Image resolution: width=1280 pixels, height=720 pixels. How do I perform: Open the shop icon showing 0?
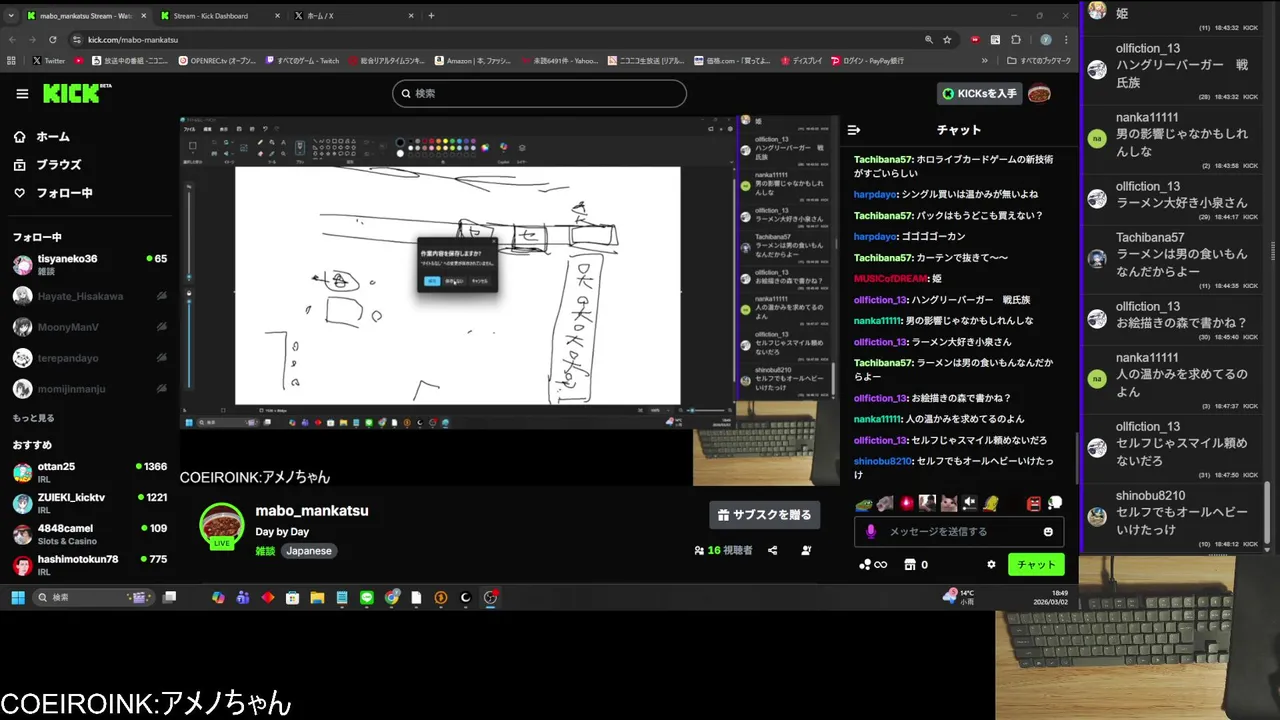(916, 565)
